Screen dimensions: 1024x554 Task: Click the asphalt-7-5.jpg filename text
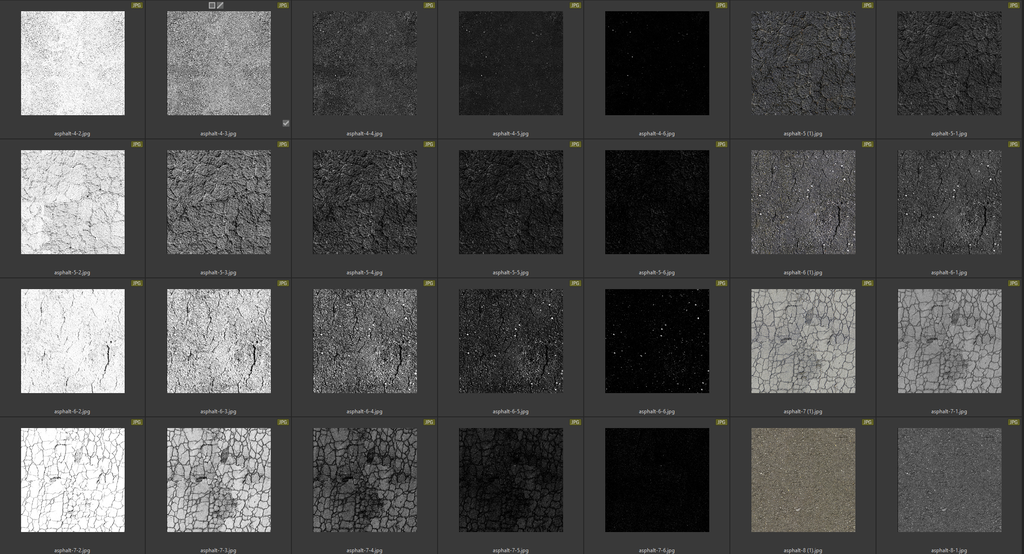click(511, 549)
